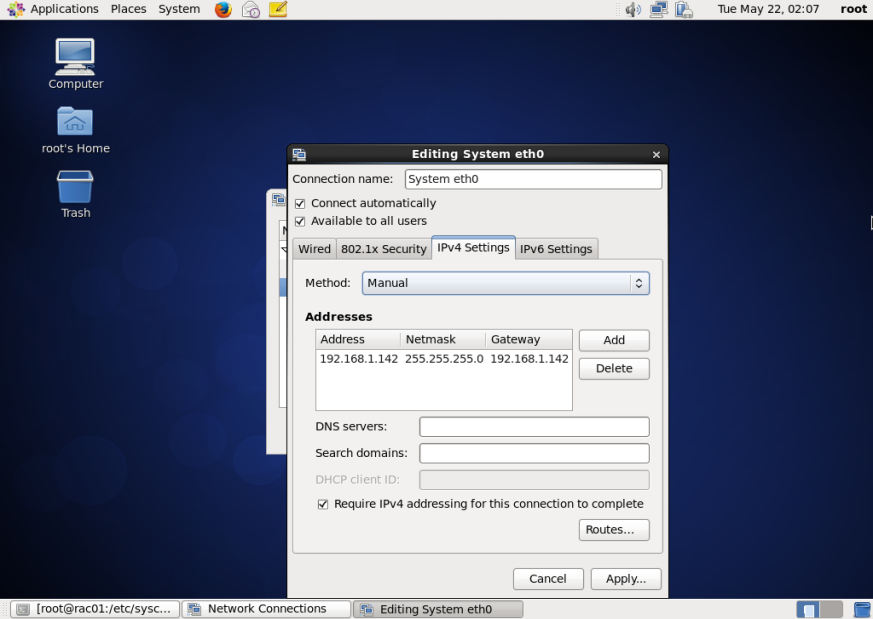Viewport: 873px width, 619px height.
Task: Open the network status icon in the tray
Action: coord(658,9)
